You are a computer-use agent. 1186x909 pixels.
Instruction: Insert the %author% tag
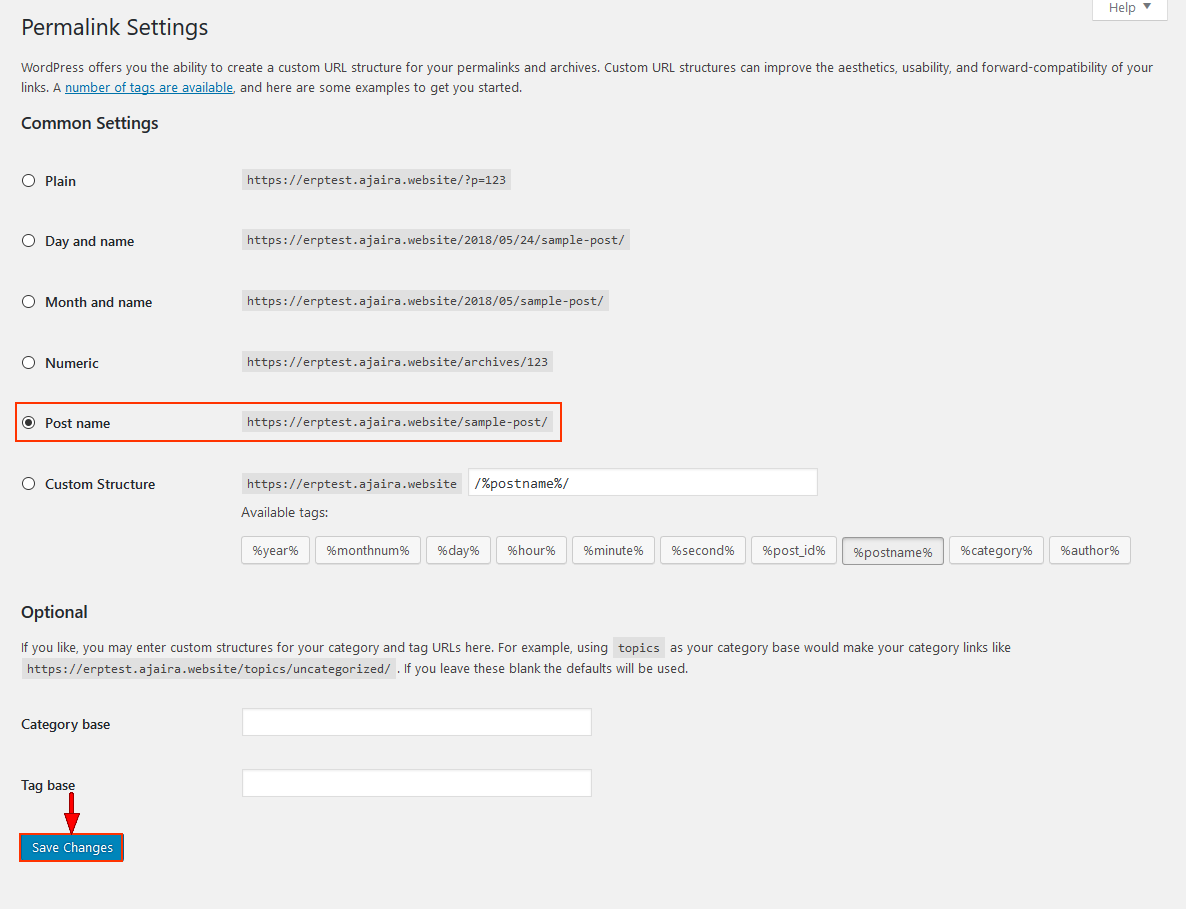1090,551
